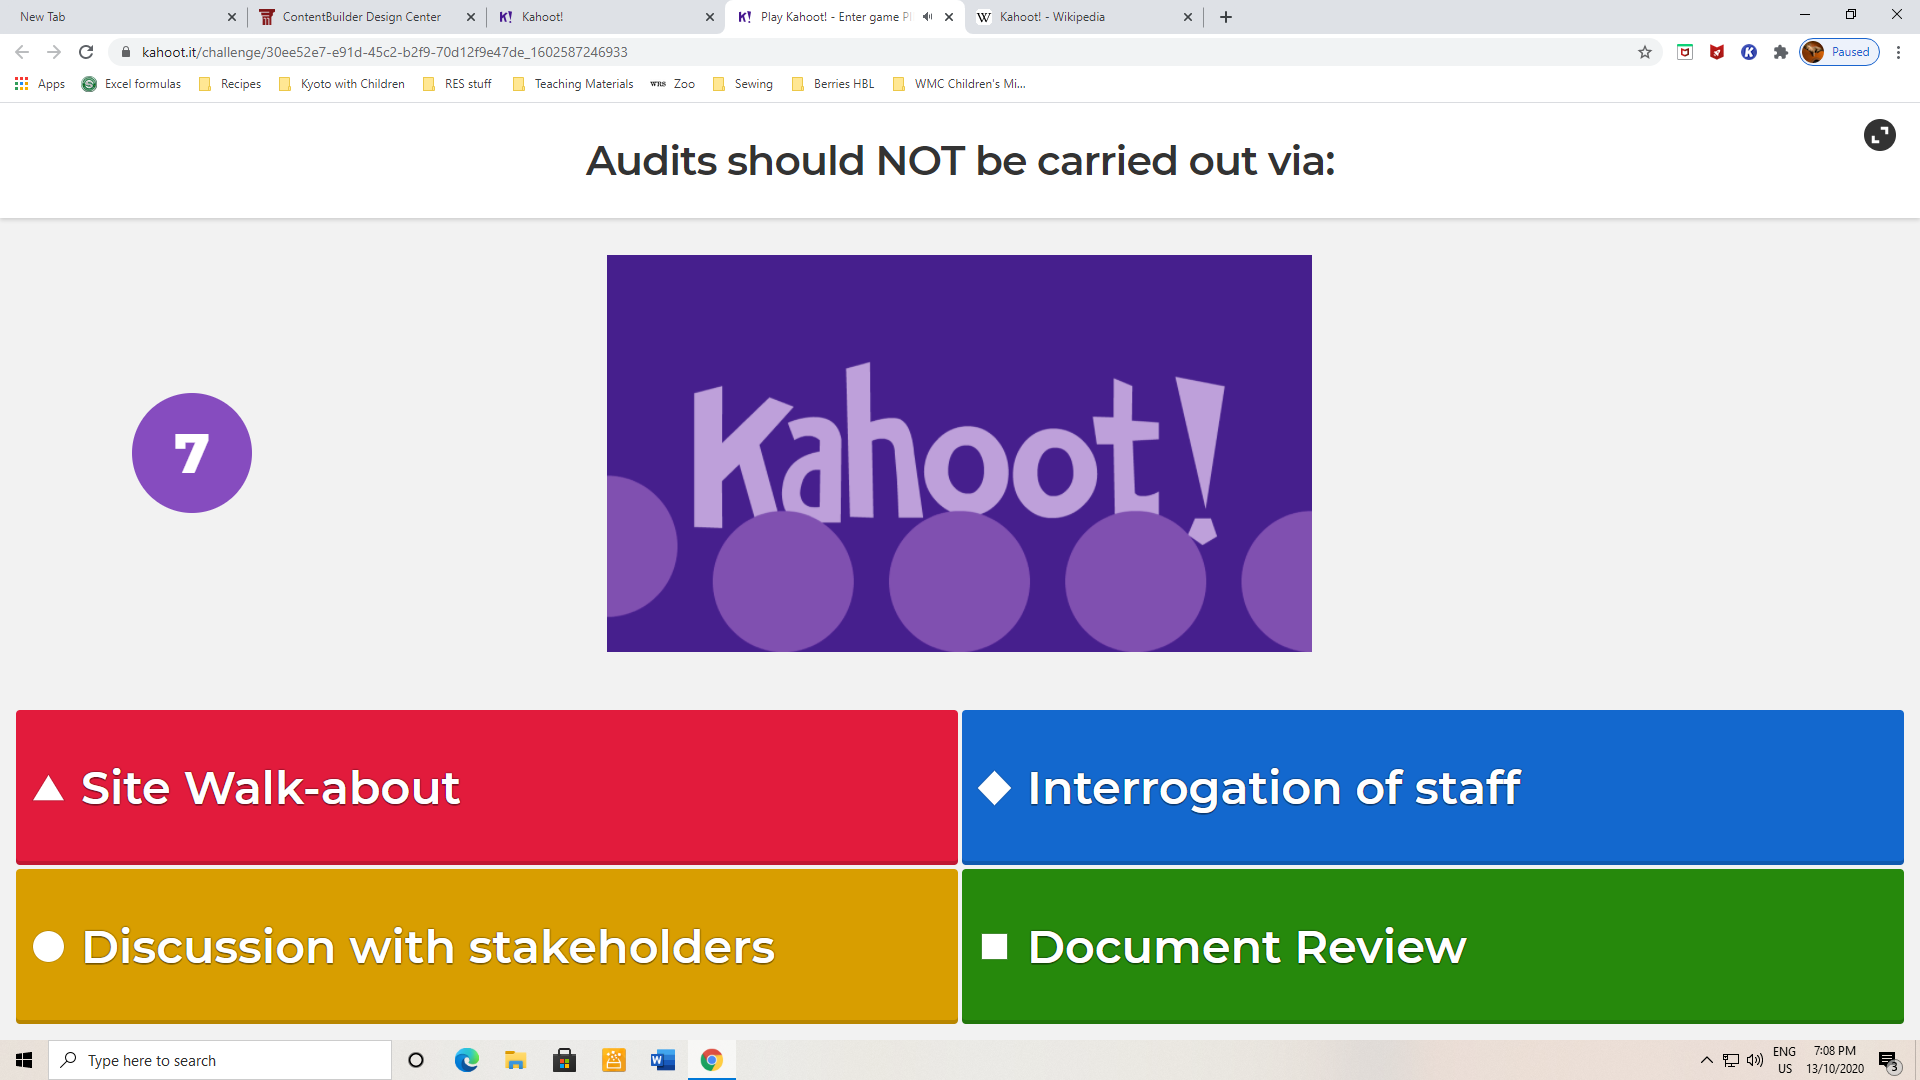Open the Word app on taskbar
This screenshot has height=1080, width=1920.
coord(662,1060)
